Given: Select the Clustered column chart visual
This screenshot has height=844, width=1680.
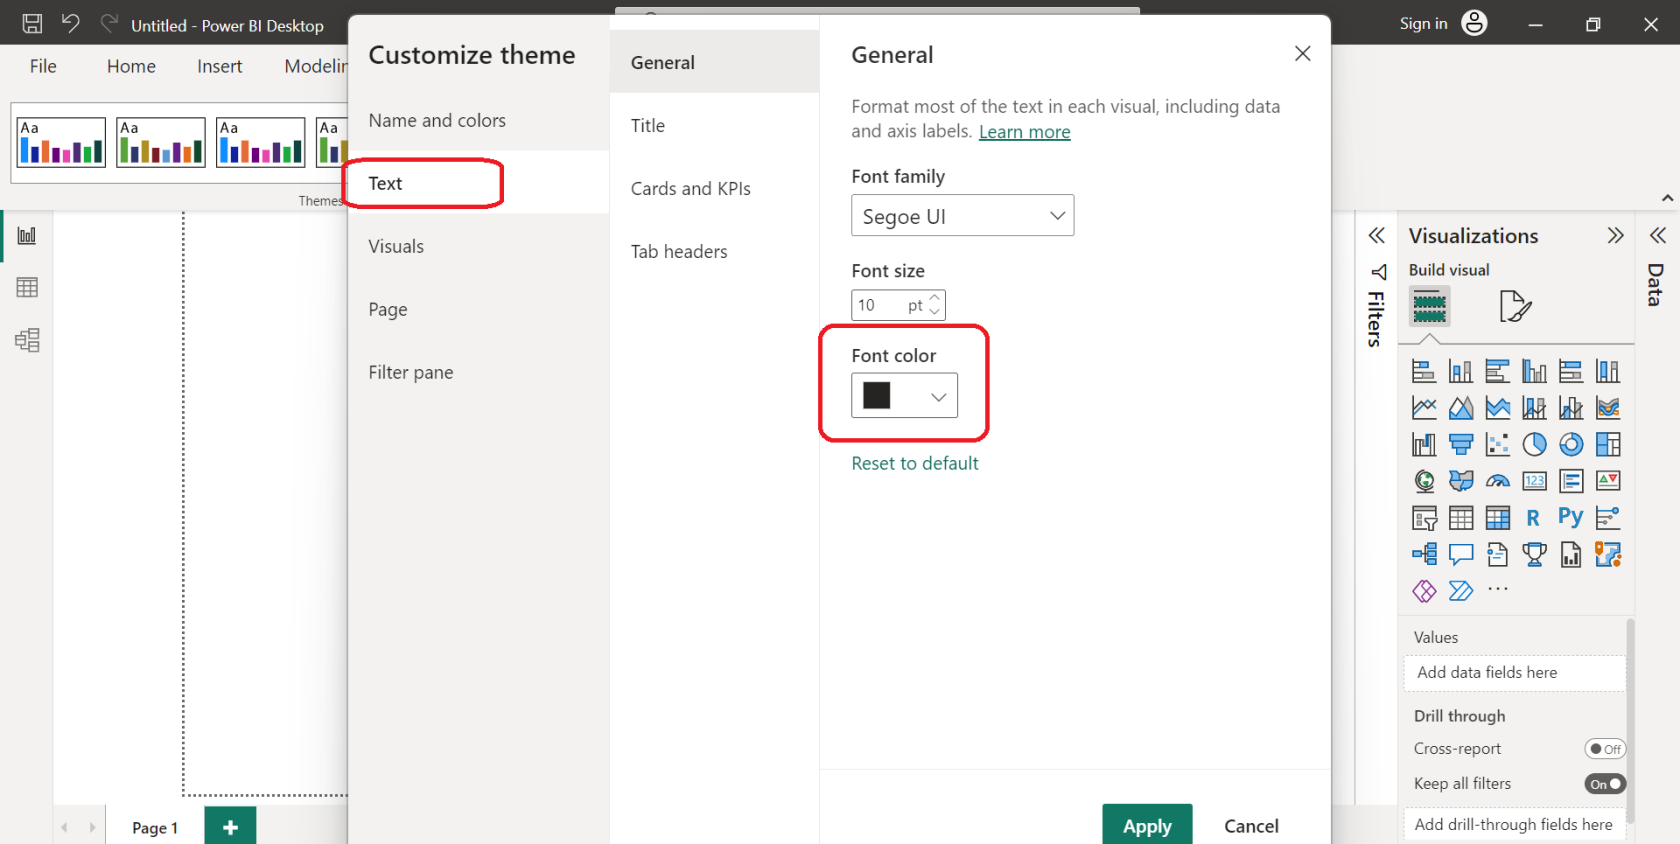Looking at the screenshot, I should coord(1534,371).
